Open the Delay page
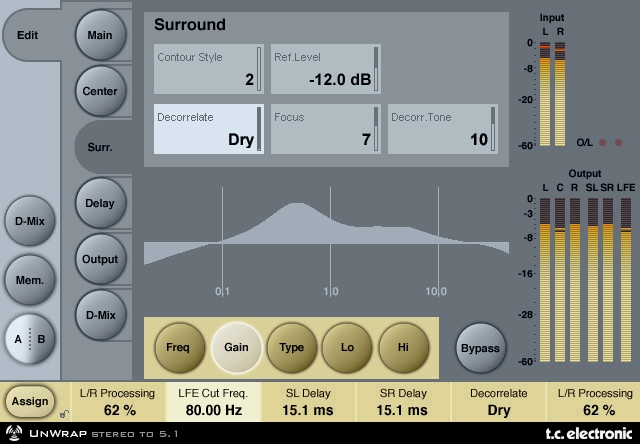The image size is (640, 444). [x=100, y=203]
